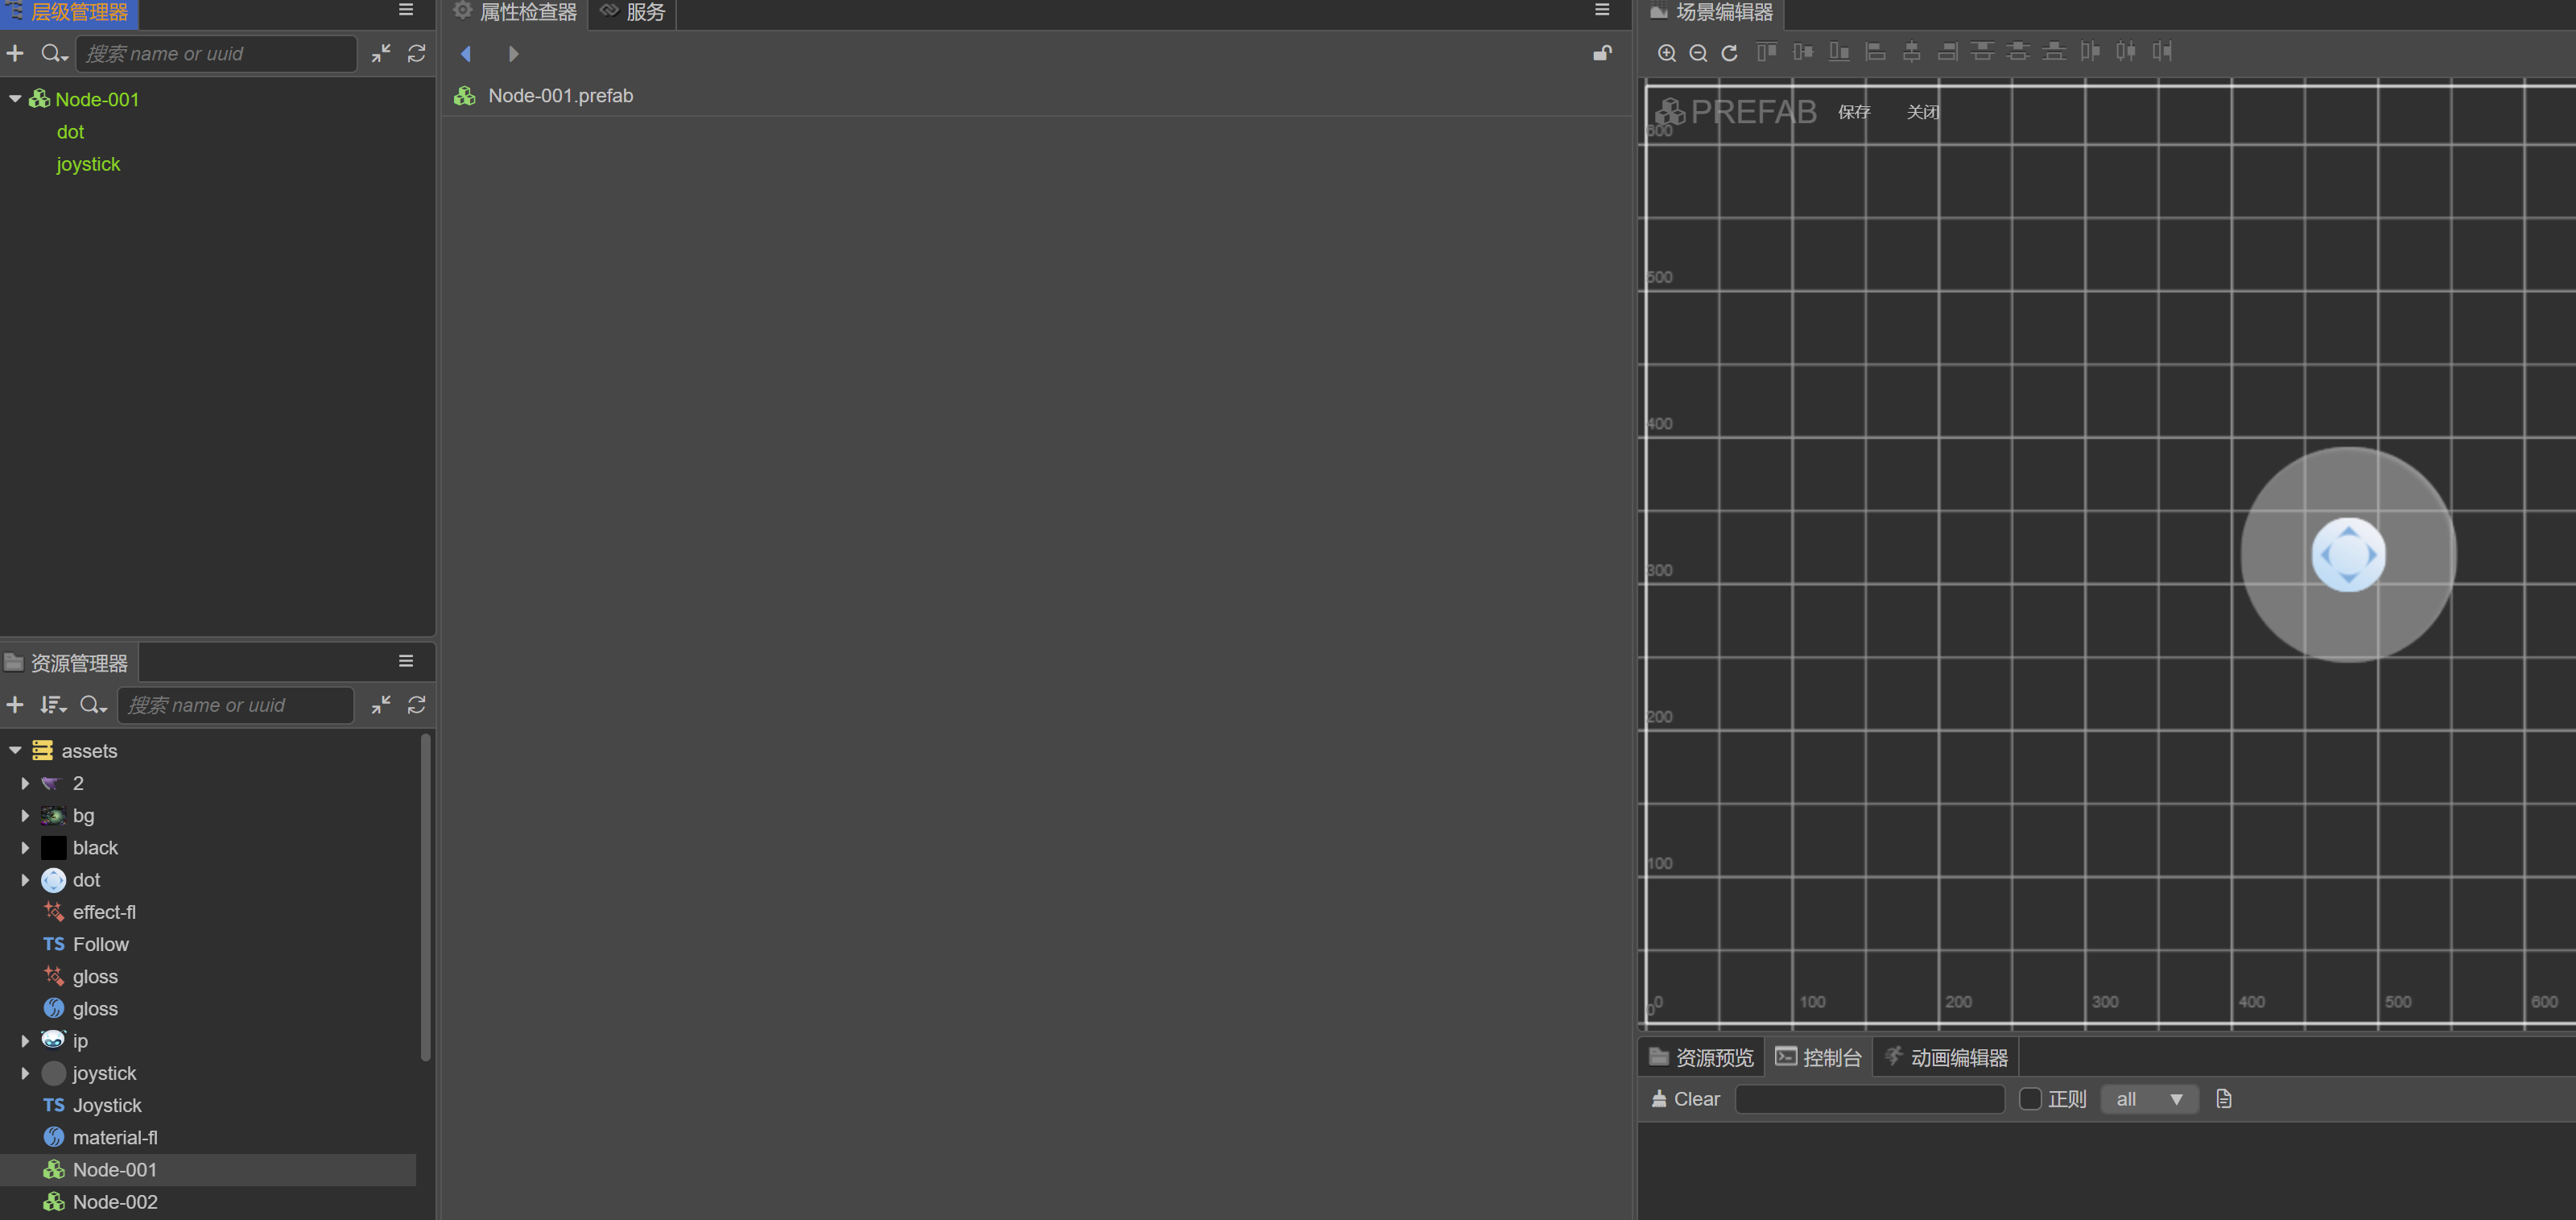Expand the joystick asset in assets
2576x1220 pixels.
[x=25, y=1073]
